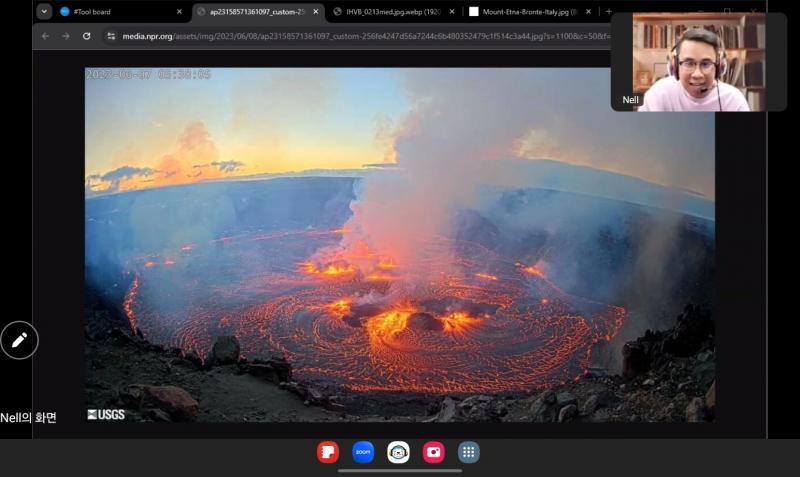Open the headset mascot app in dock
The image size is (800, 477).
pos(398,452)
